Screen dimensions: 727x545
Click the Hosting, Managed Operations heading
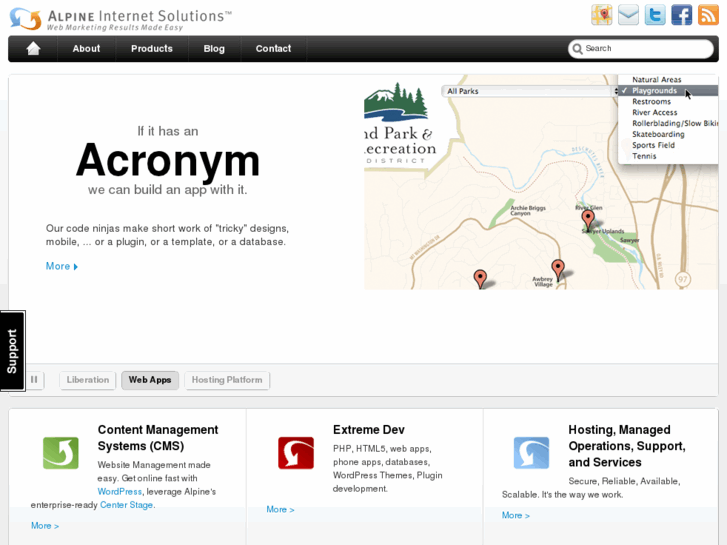point(627,446)
